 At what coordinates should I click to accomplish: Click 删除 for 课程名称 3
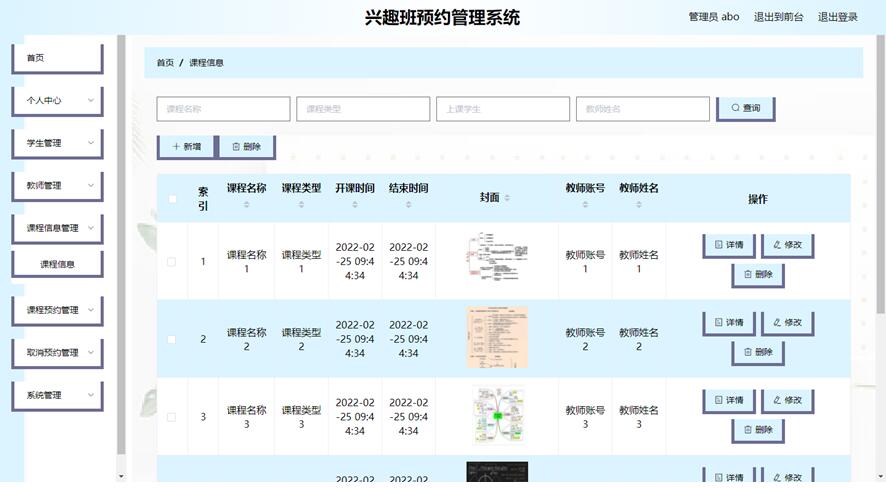758,431
